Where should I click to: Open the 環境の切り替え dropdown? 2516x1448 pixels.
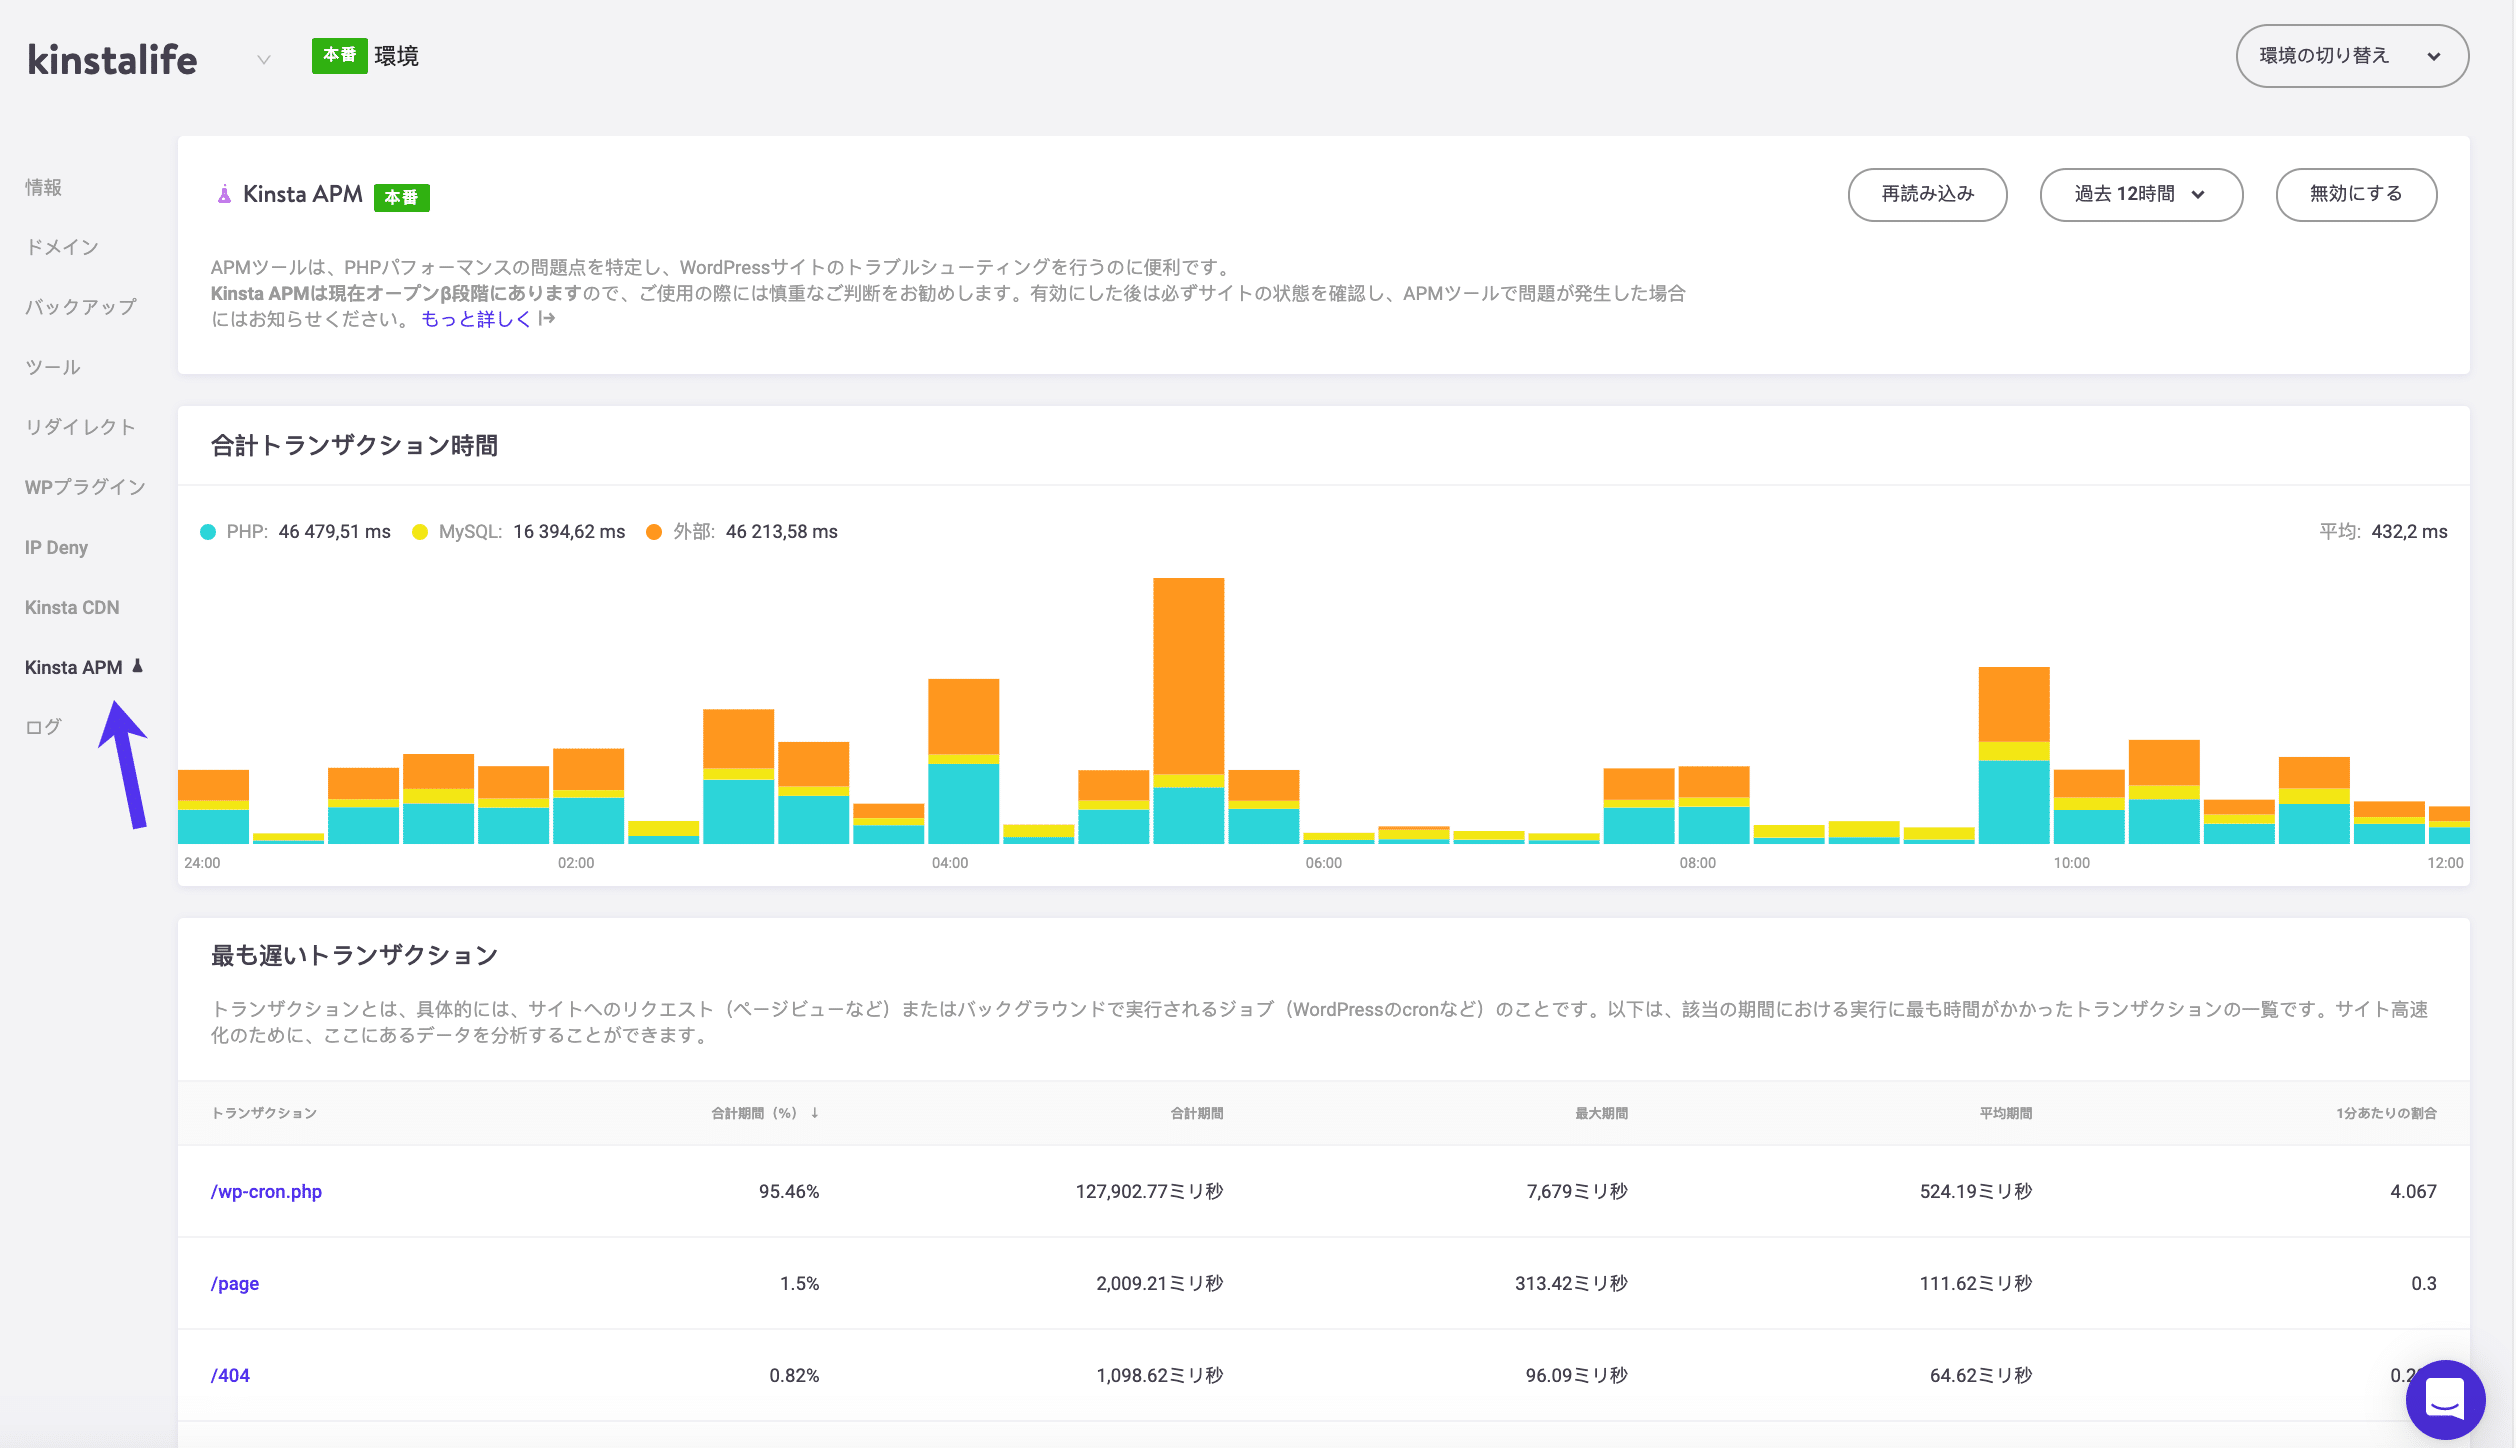pos(2351,56)
